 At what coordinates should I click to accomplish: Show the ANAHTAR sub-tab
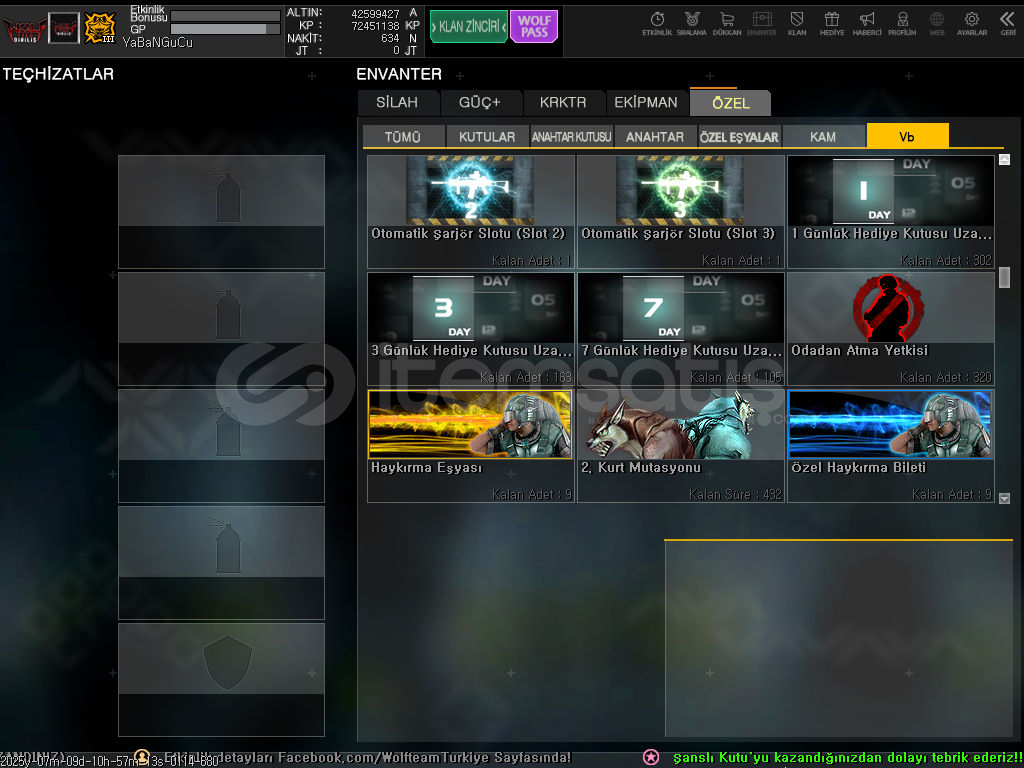point(655,136)
